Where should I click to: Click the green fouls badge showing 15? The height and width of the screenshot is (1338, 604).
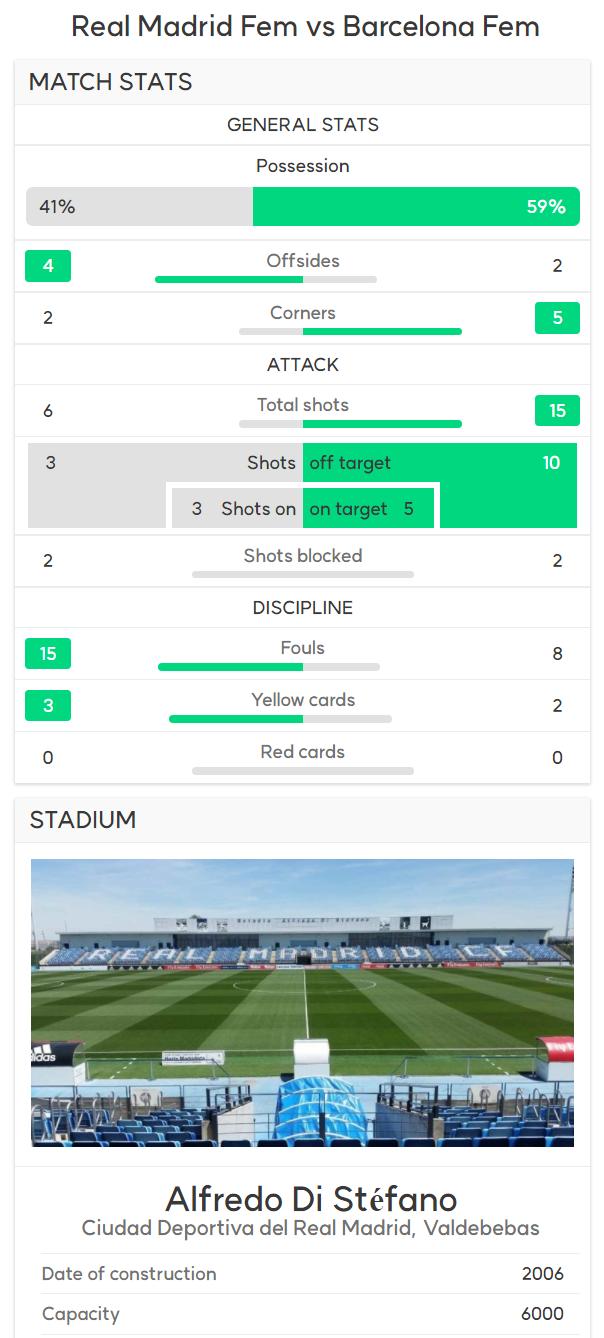[48, 654]
